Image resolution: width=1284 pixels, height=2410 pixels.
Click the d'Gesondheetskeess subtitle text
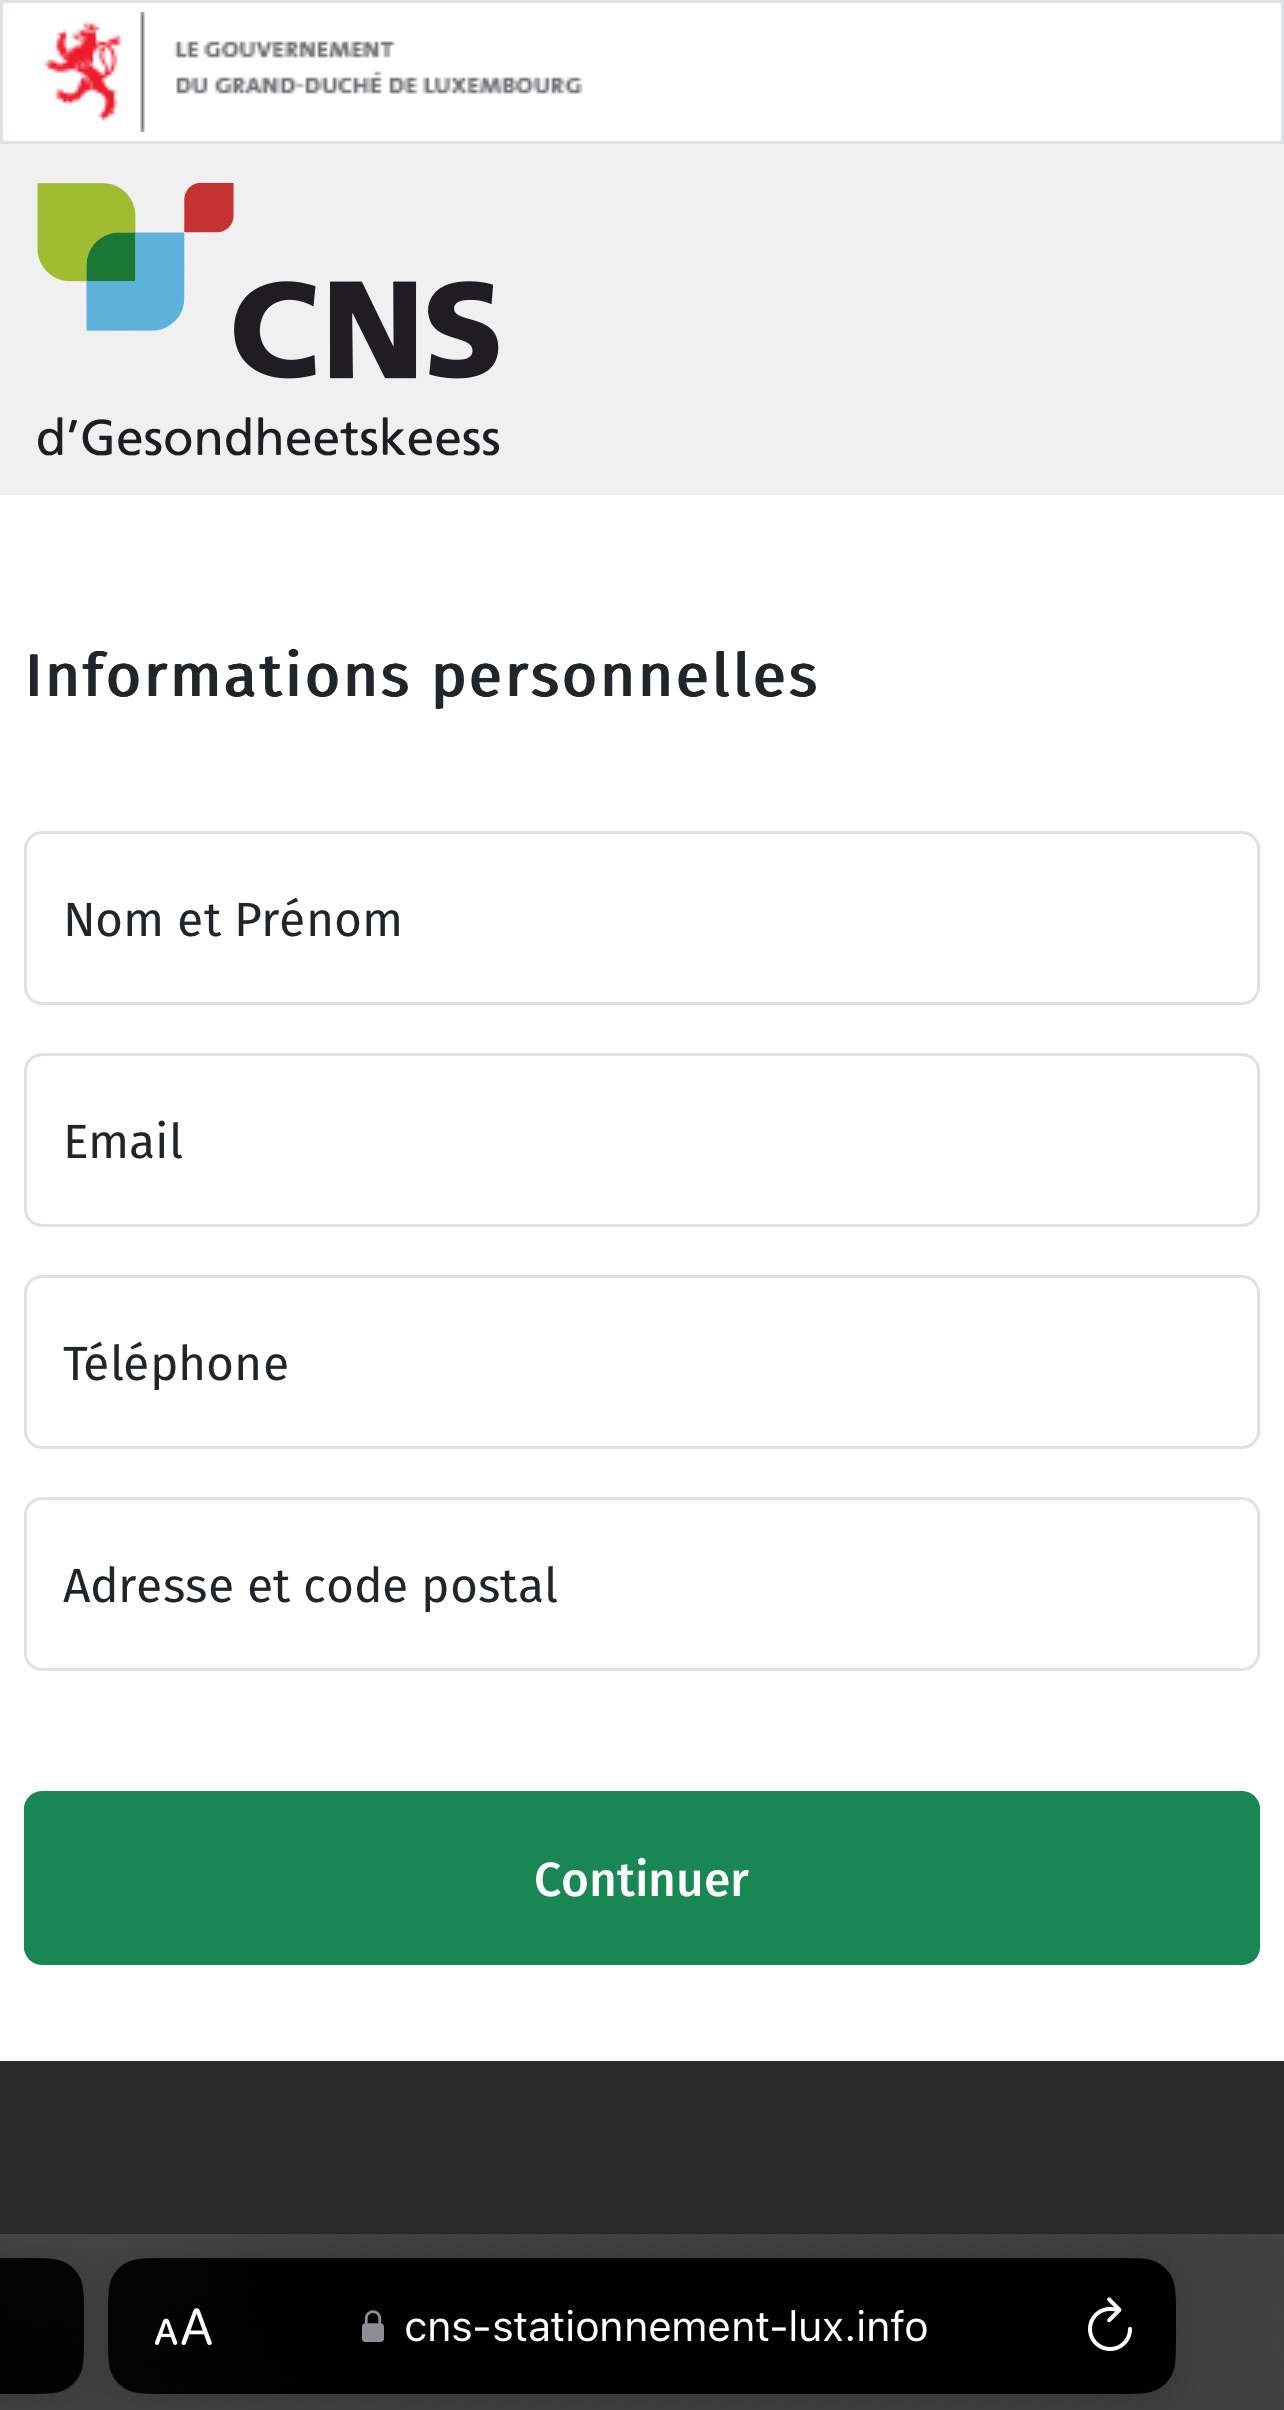[268, 439]
